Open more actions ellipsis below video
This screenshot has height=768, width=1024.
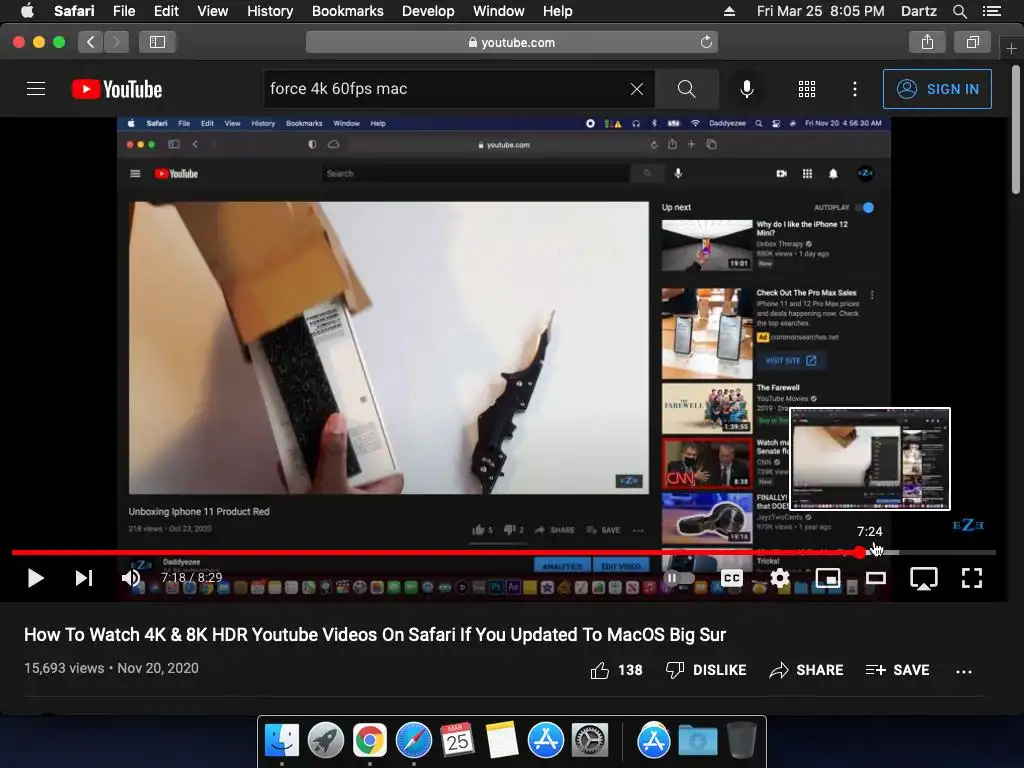click(963, 671)
